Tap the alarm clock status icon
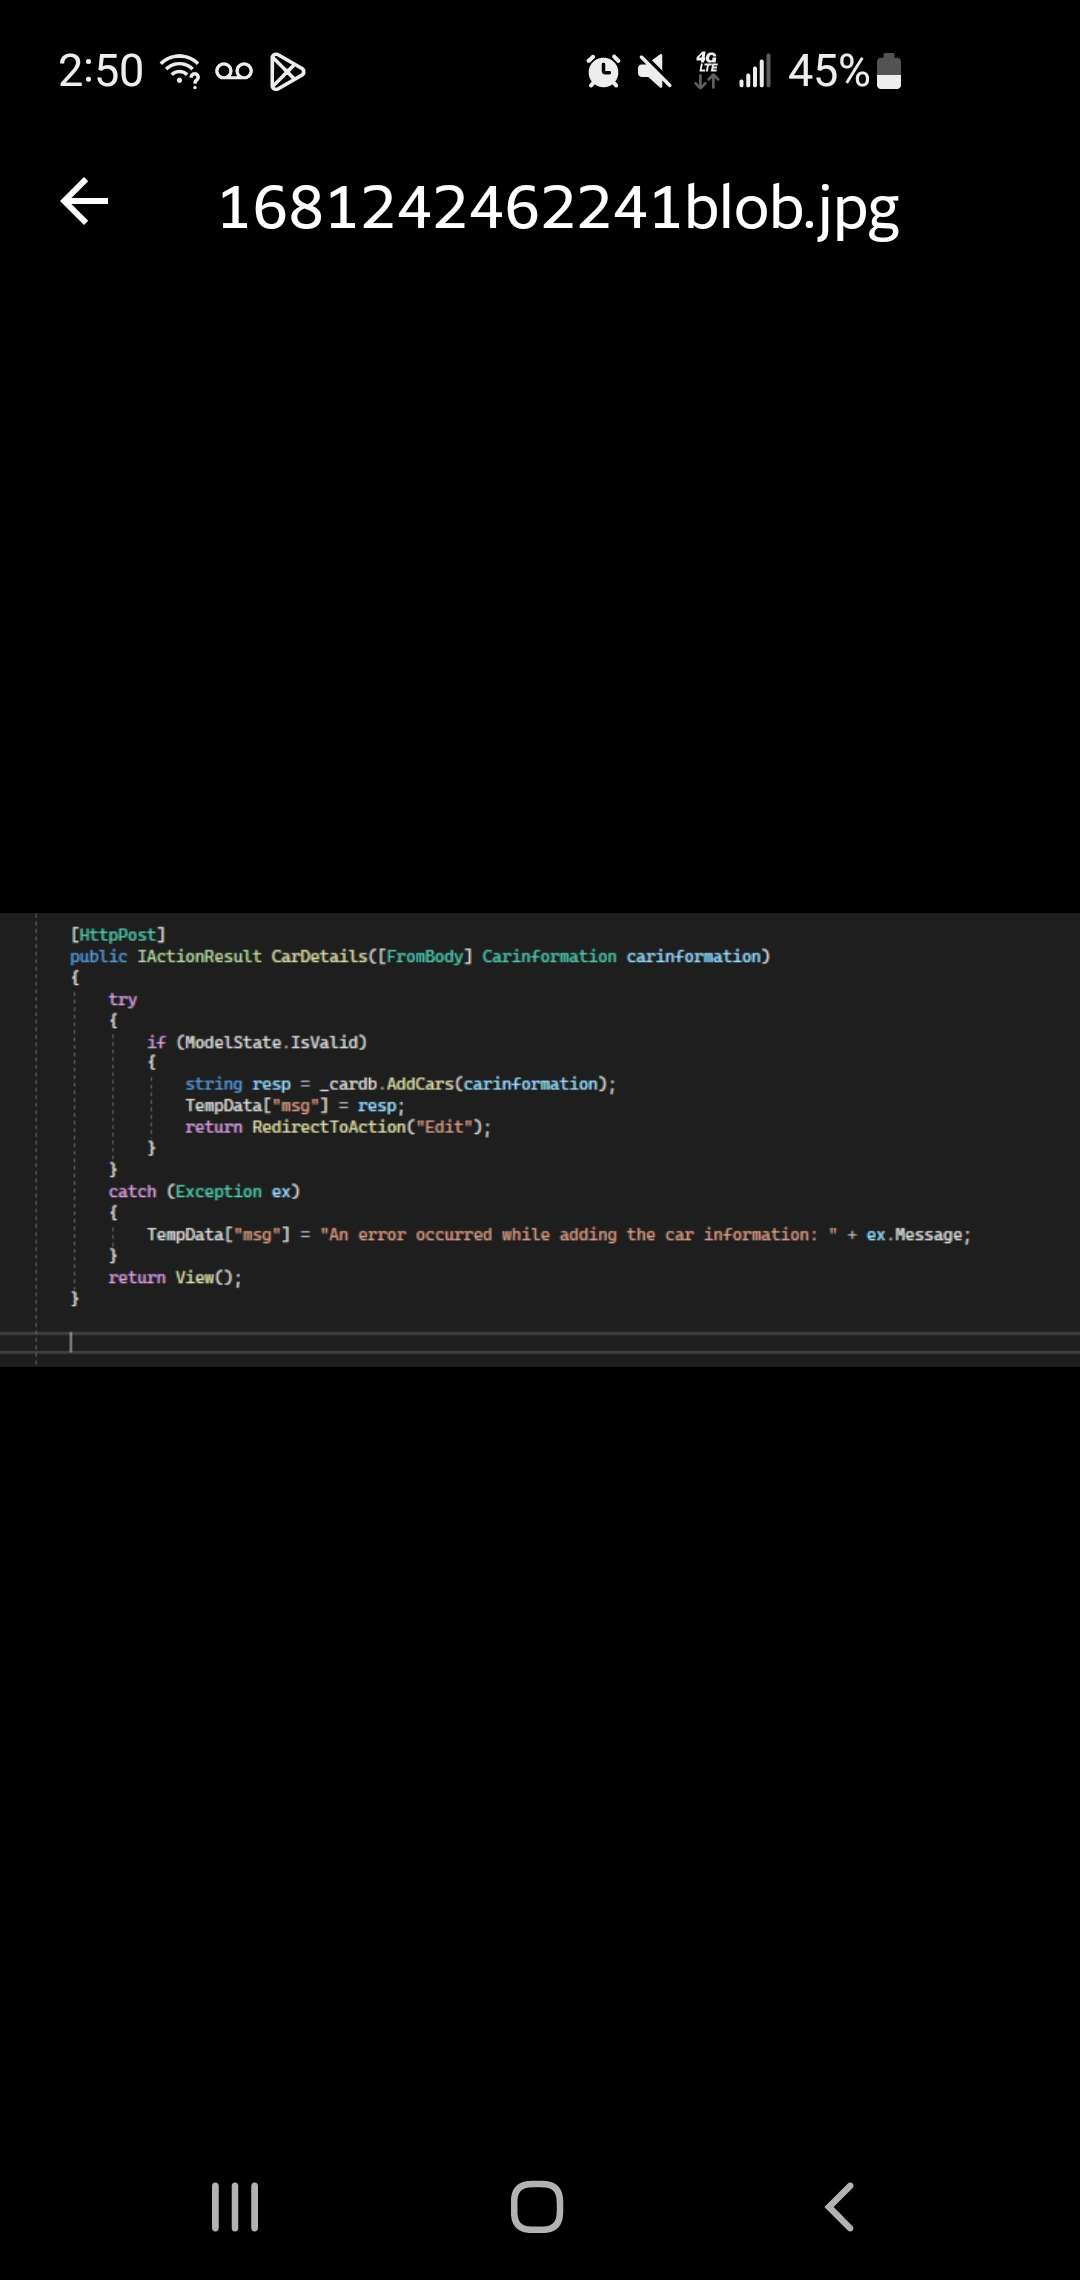 603,71
